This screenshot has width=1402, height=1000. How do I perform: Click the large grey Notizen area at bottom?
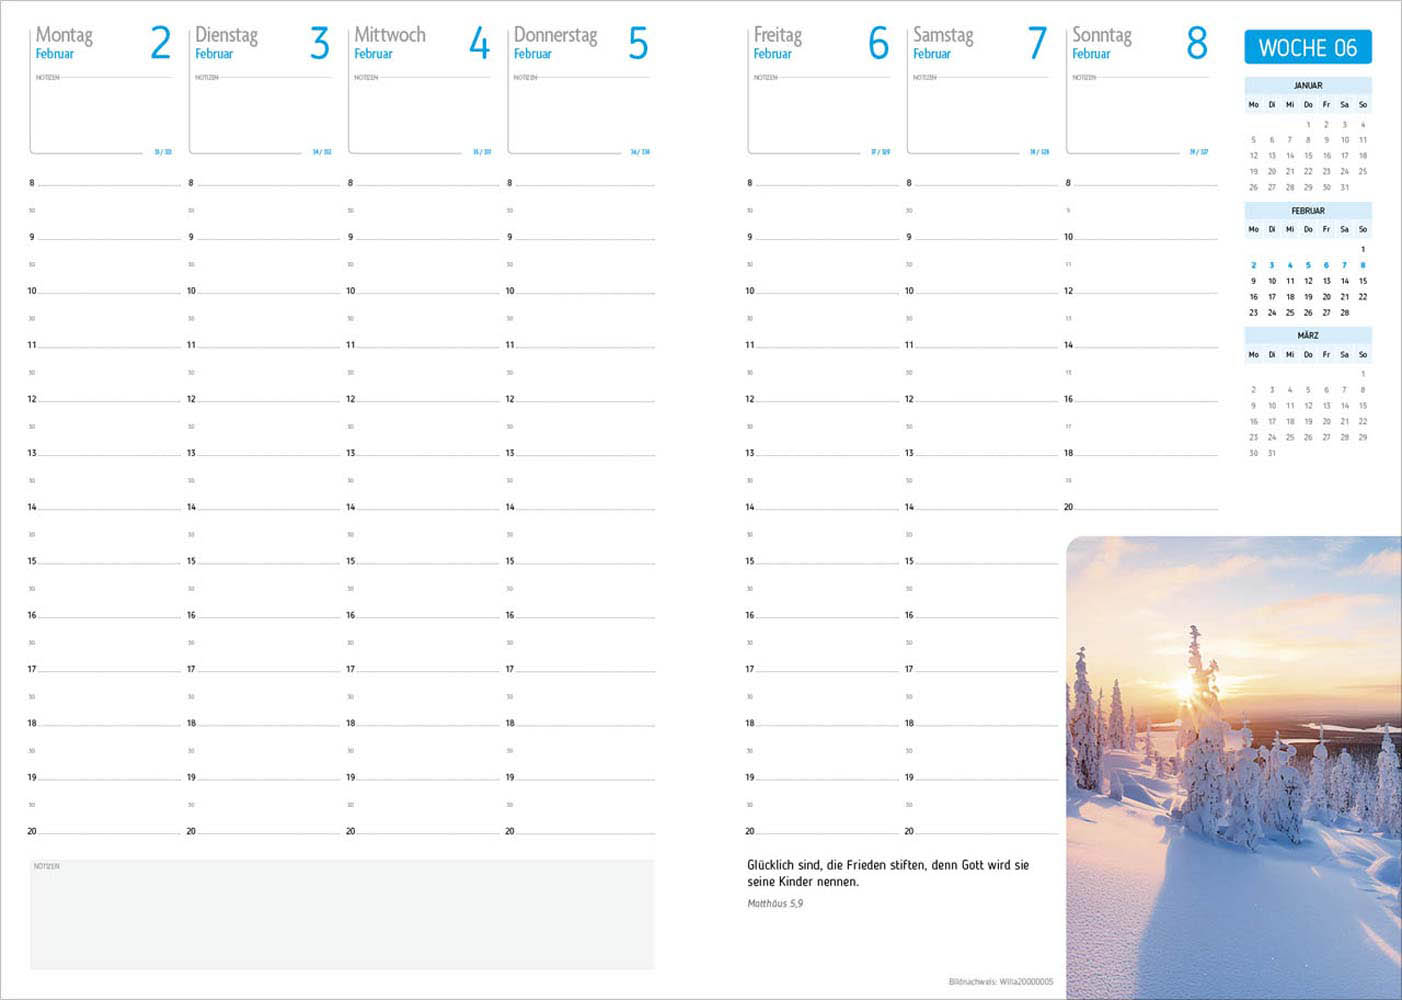(x=342, y=915)
